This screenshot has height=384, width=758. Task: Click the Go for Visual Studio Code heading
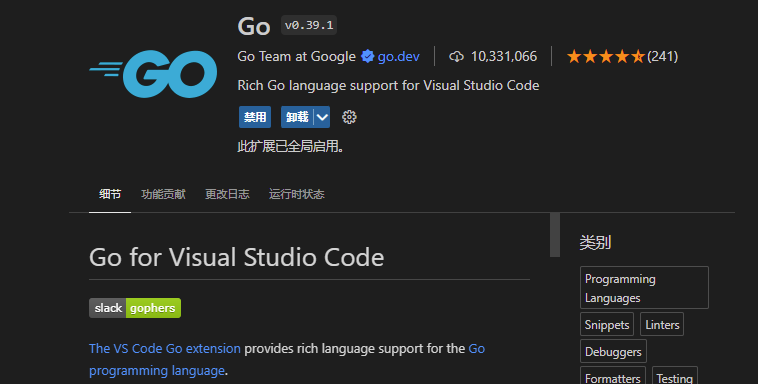[x=236, y=257]
